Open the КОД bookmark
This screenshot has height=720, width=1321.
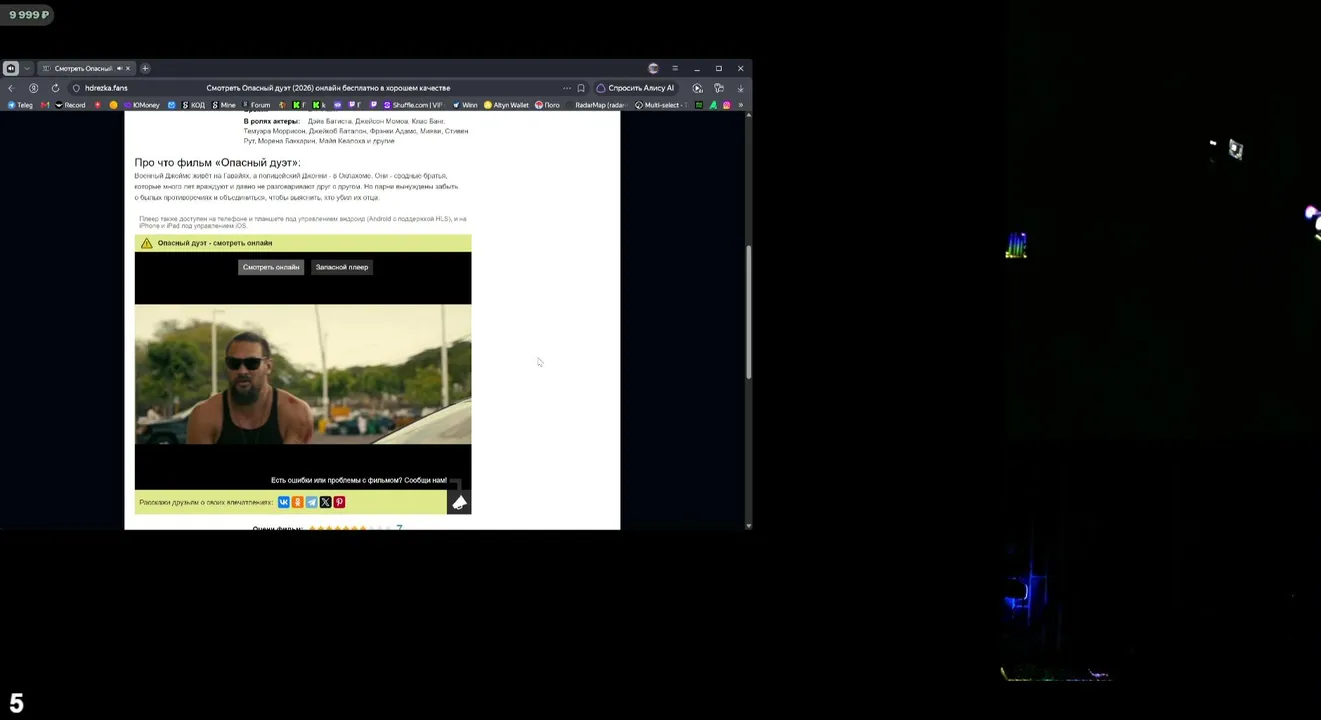[x=192, y=105]
